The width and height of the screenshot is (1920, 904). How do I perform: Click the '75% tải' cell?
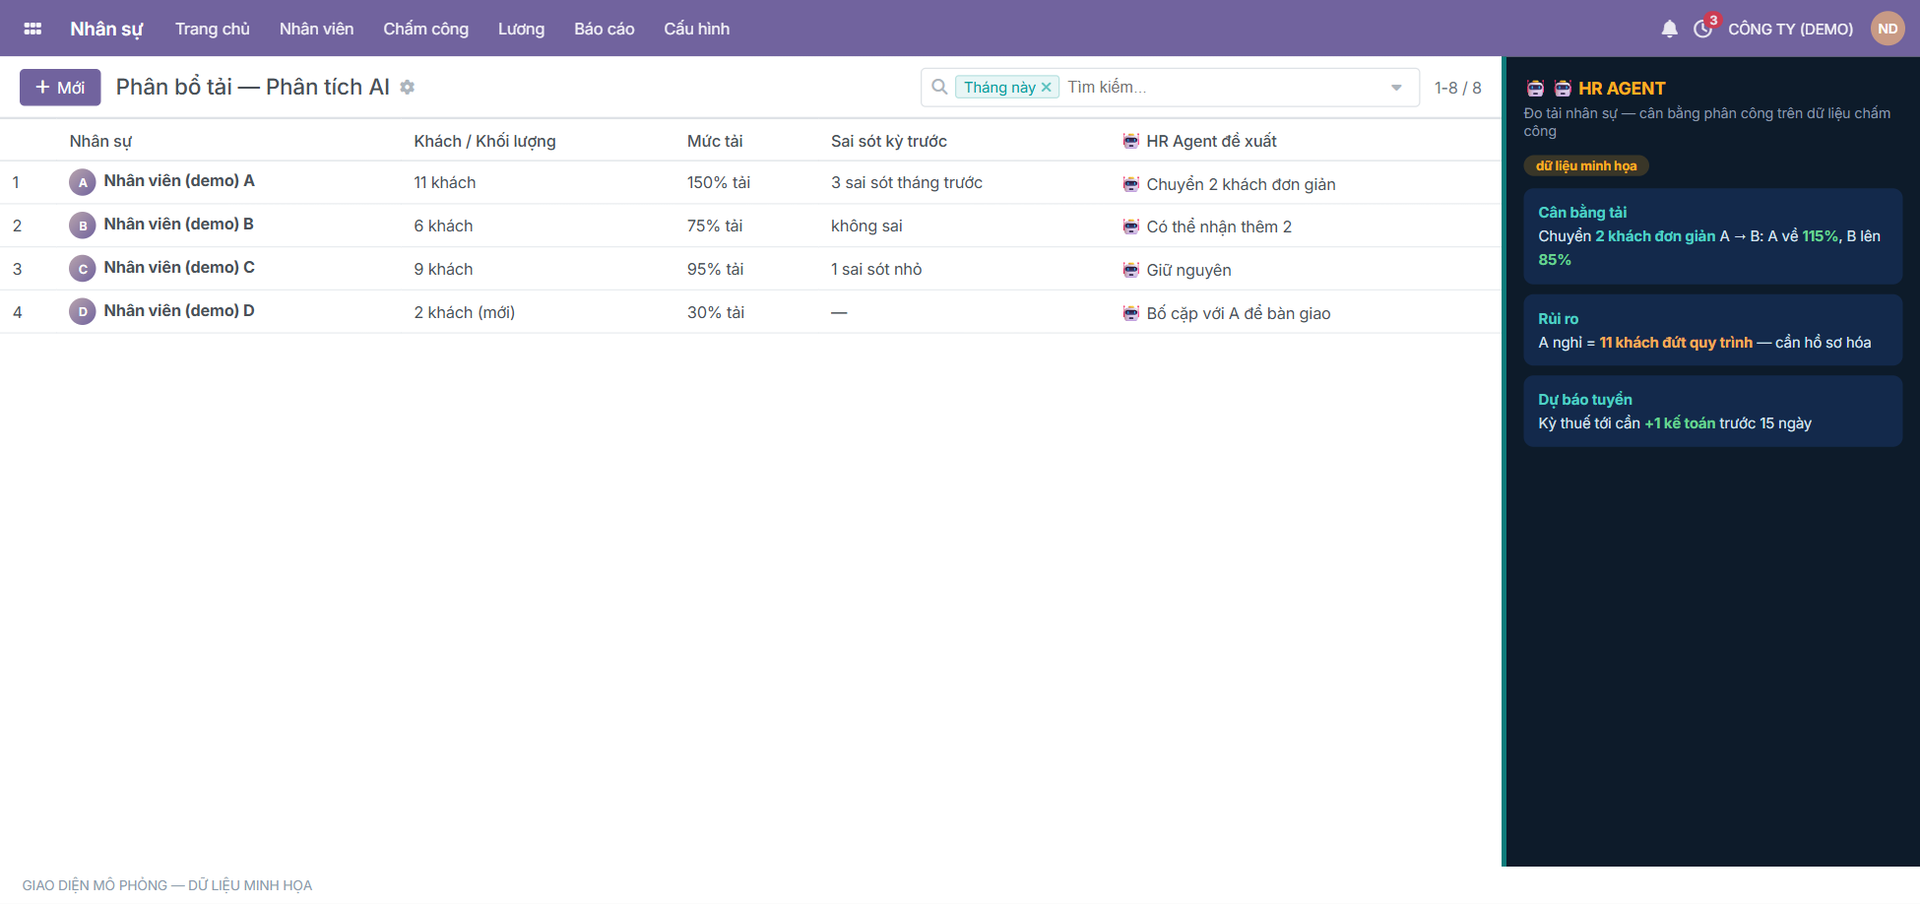[x=715, y=226]
